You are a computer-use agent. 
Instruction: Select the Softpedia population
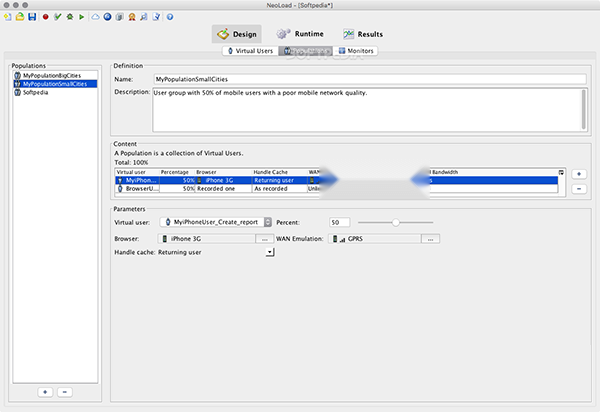pos(55,93)
